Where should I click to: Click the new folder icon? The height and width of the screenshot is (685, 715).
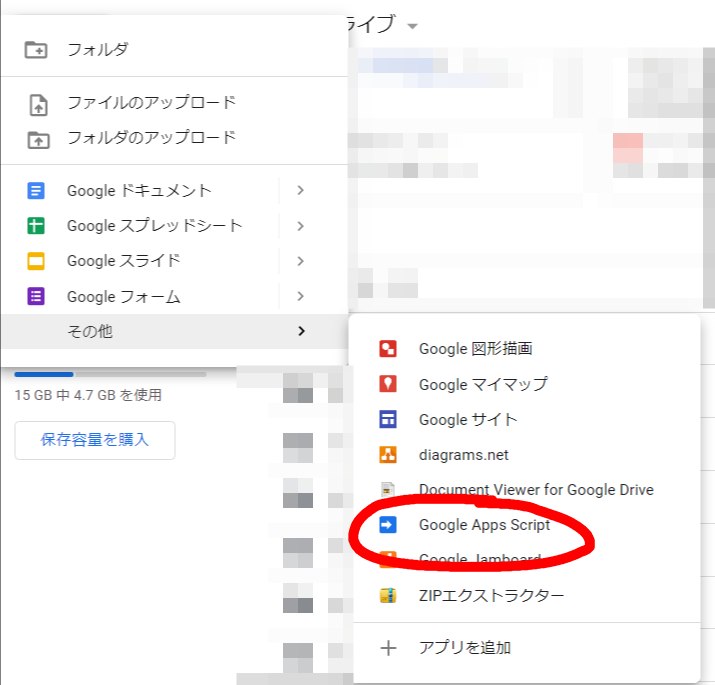(x=36, y=50)
